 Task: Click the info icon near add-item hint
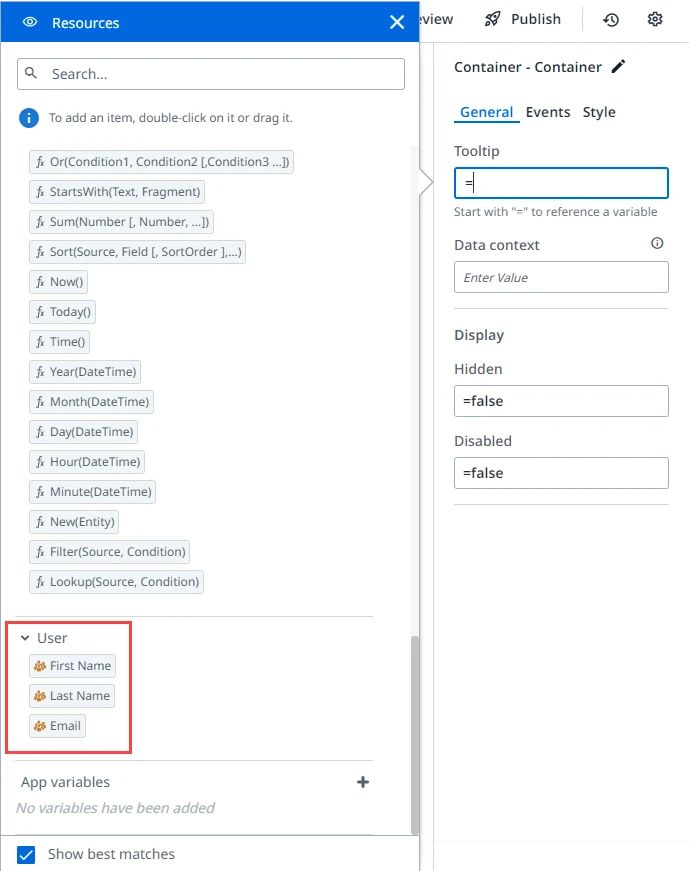[x=29, y=118]
